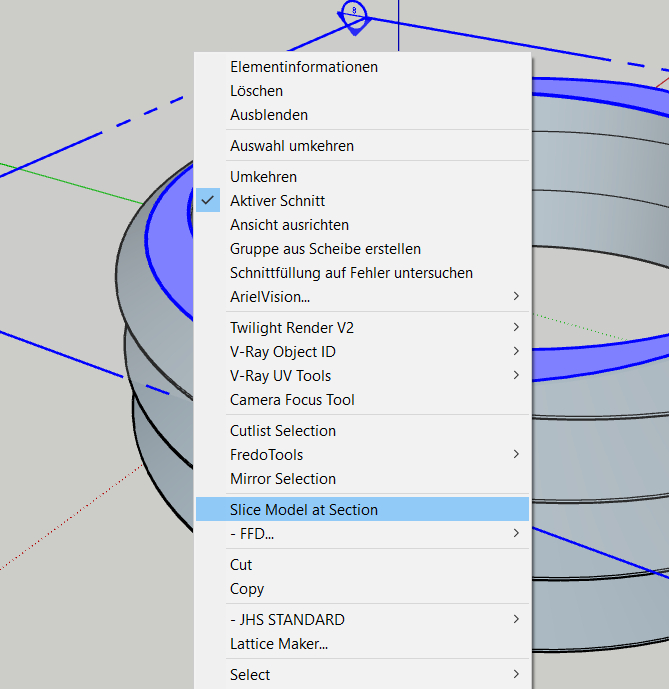The width and height of the screenshot is (669, 689).
Task: Expand the ArielVision submenu arrow
Action: 516,297
